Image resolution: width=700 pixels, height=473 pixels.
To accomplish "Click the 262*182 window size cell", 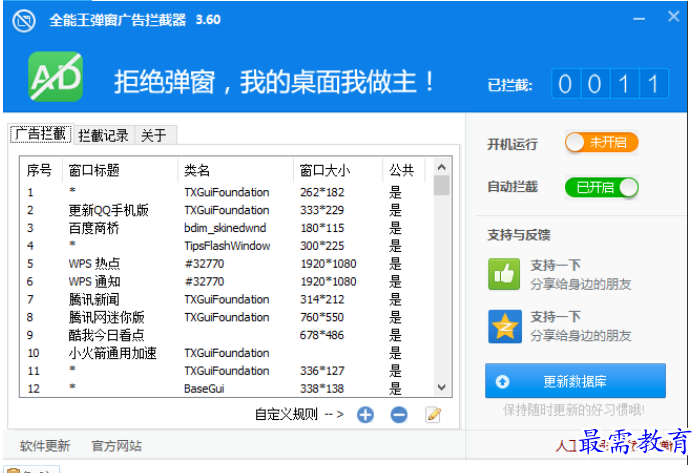I will (322, 192).
